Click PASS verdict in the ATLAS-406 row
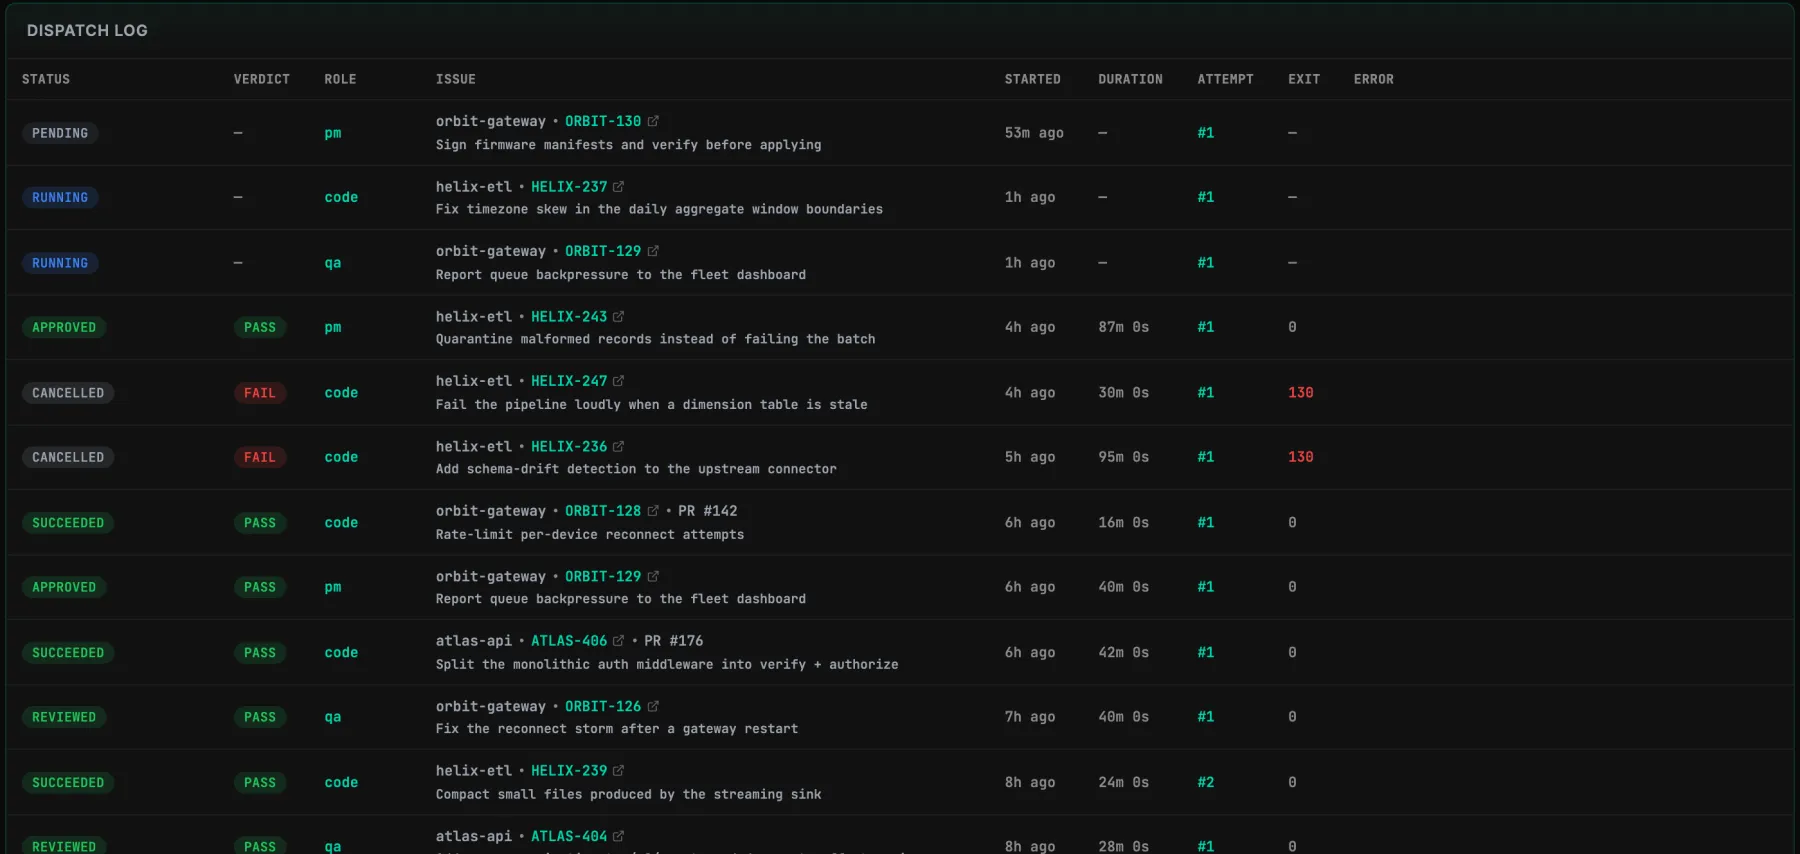The height and width of the screenshot is (854, 1800). [x=260, y=653]
